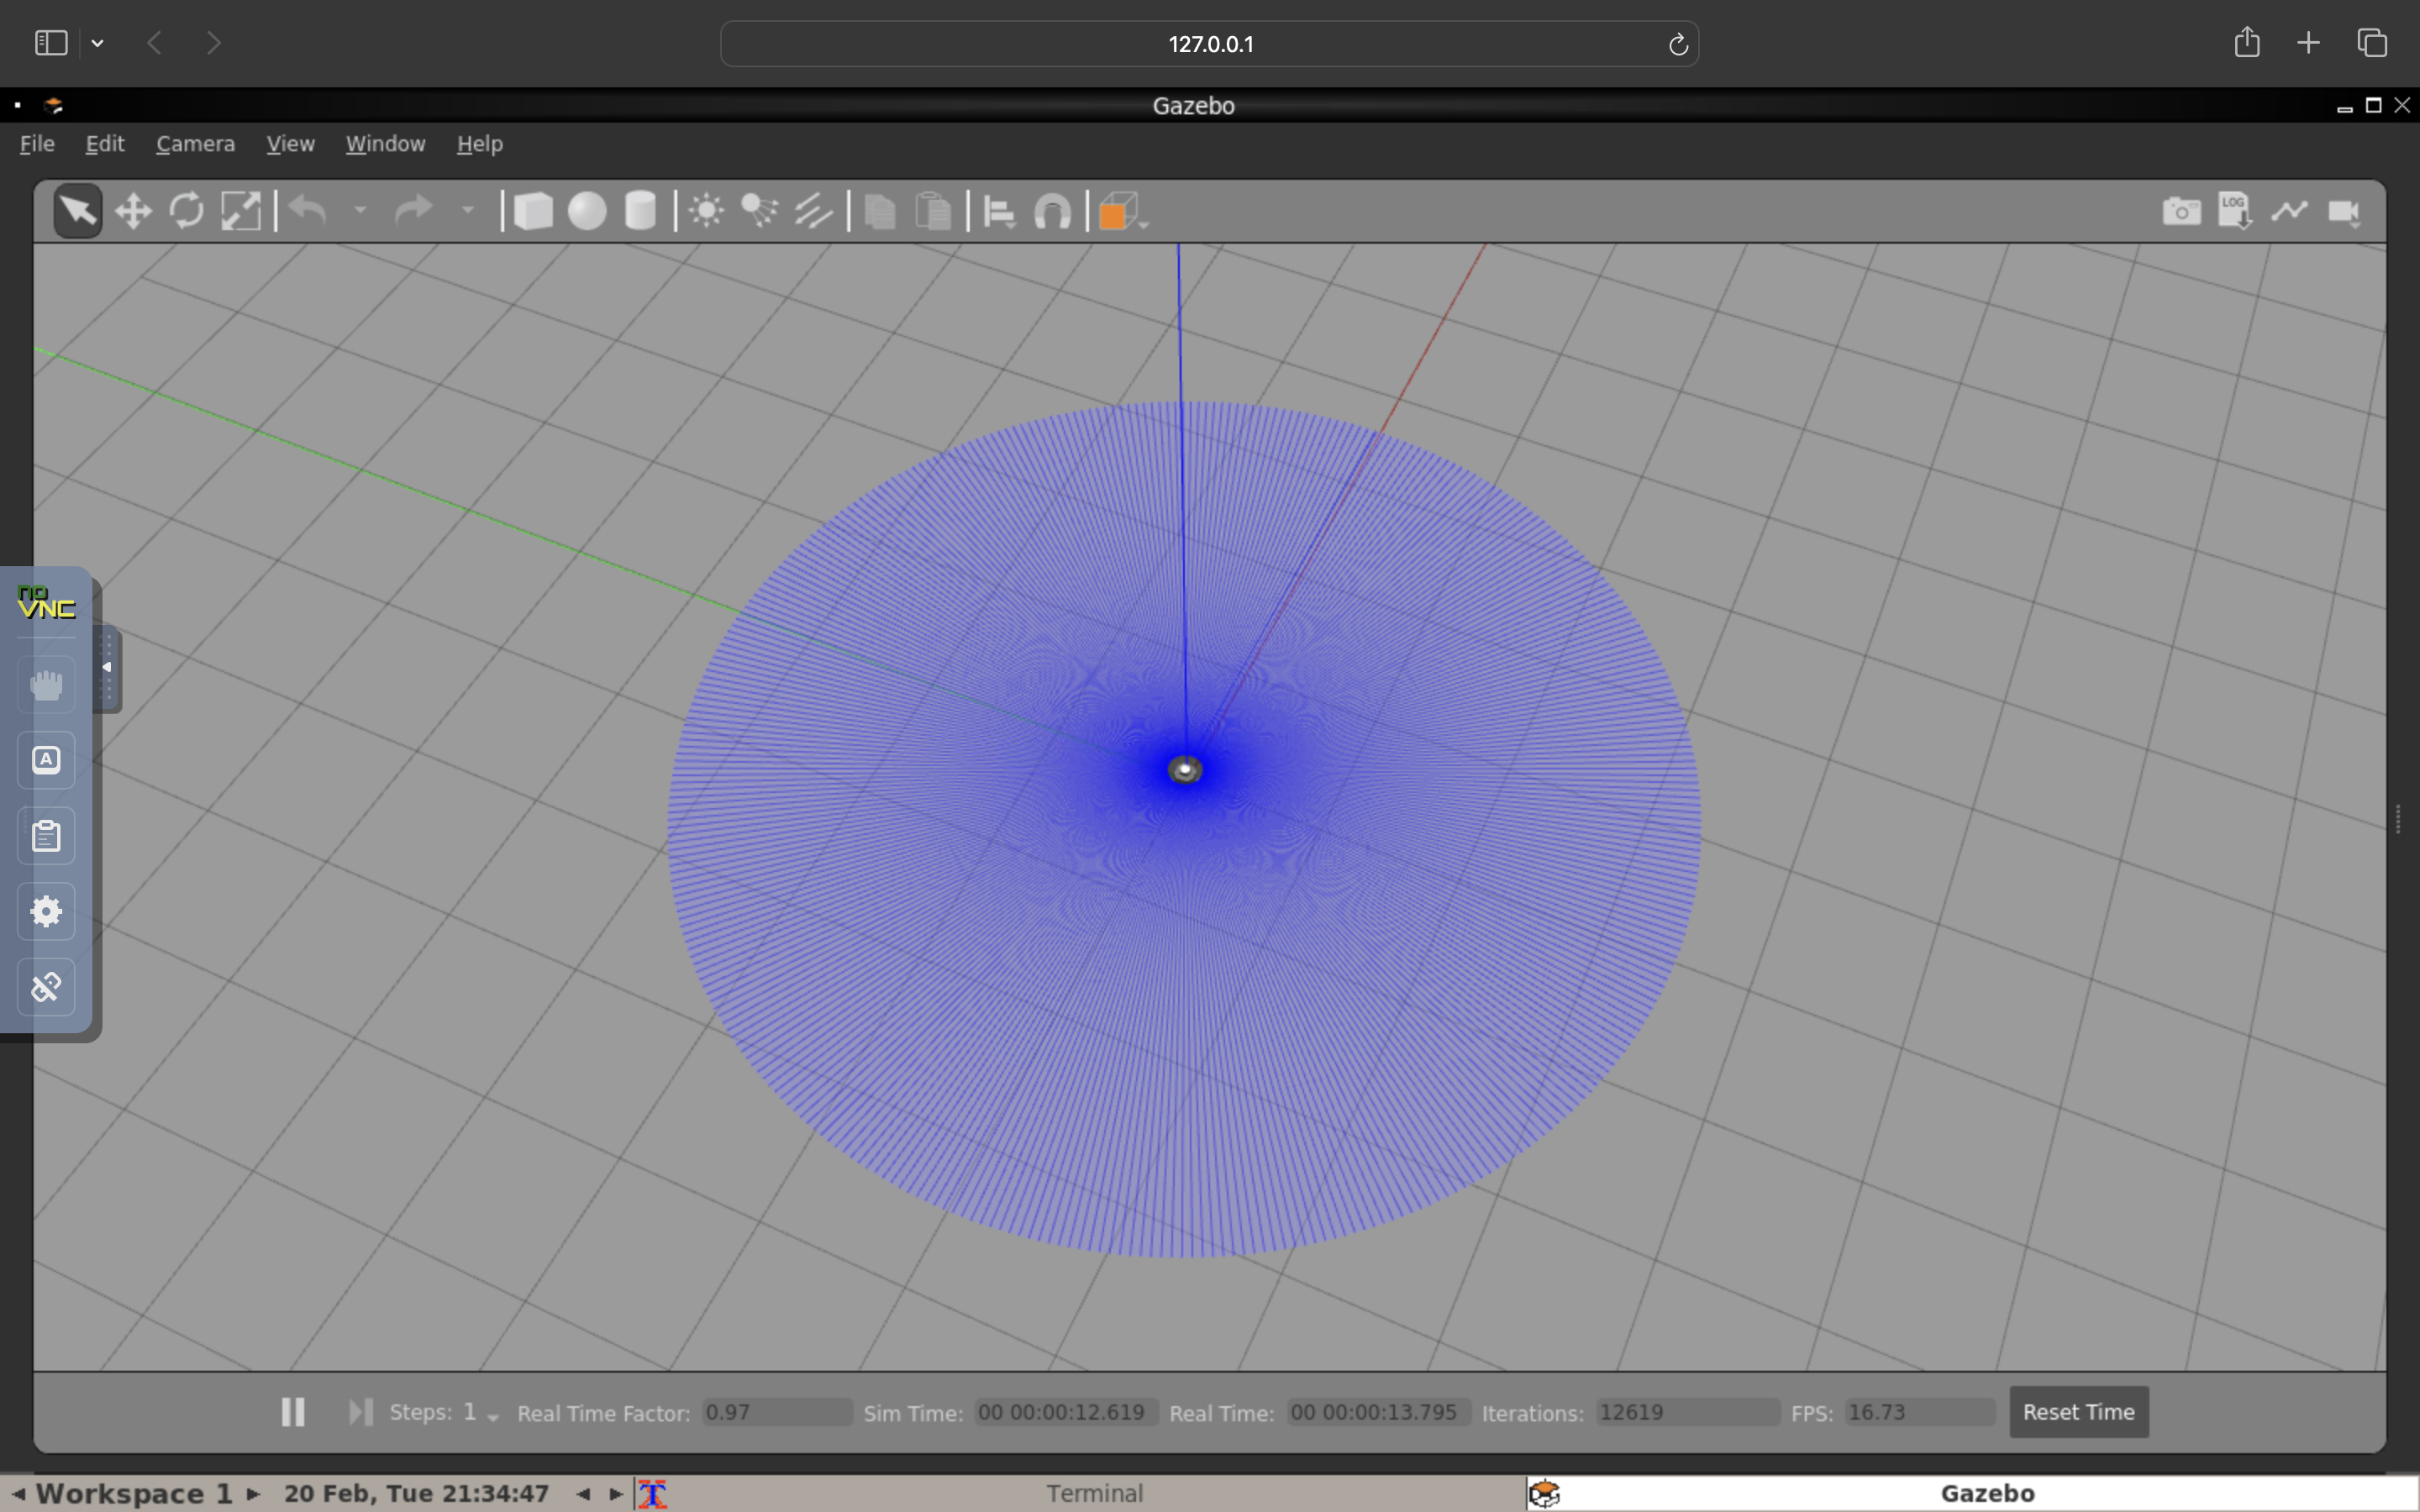Open the Camera menu
2420x1512 pixels.
(x=195, y=143)
